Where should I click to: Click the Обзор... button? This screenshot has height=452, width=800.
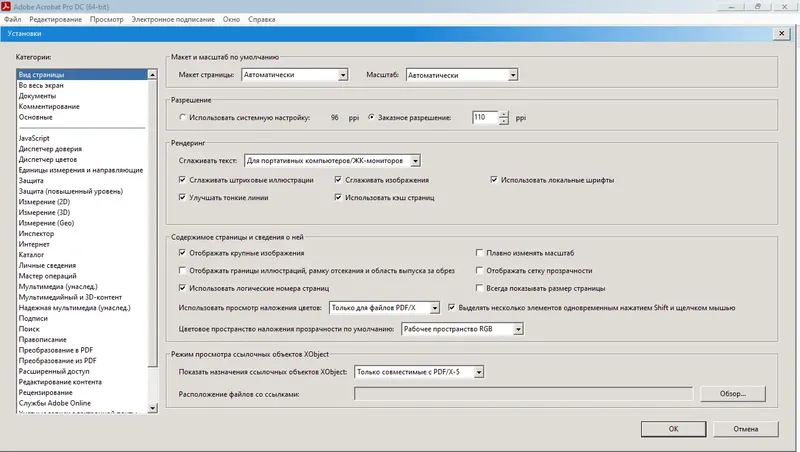(x=733, y=393)
